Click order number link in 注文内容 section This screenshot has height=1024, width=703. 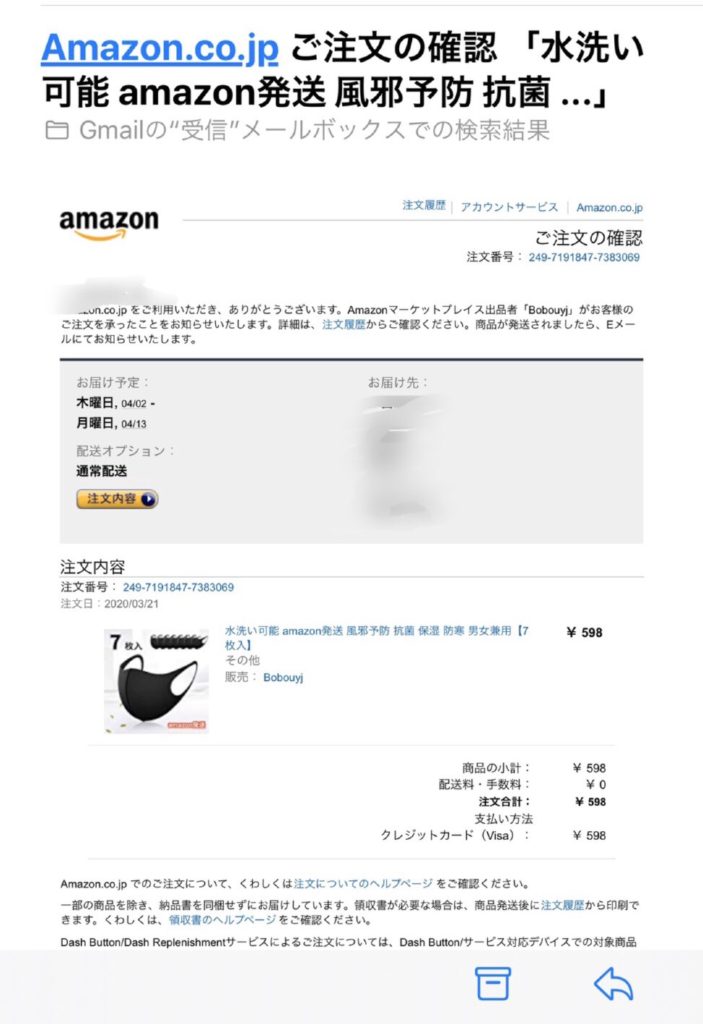pos(178,587)
